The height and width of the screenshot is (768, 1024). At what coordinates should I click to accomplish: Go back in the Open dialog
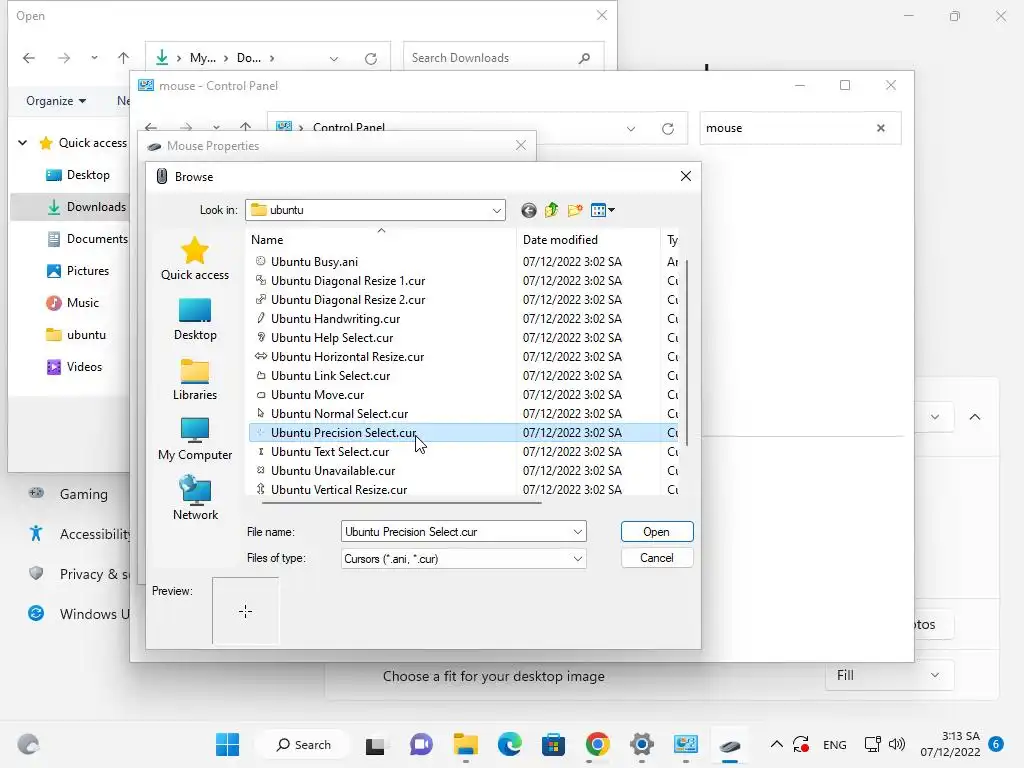(x=29, y=58)
